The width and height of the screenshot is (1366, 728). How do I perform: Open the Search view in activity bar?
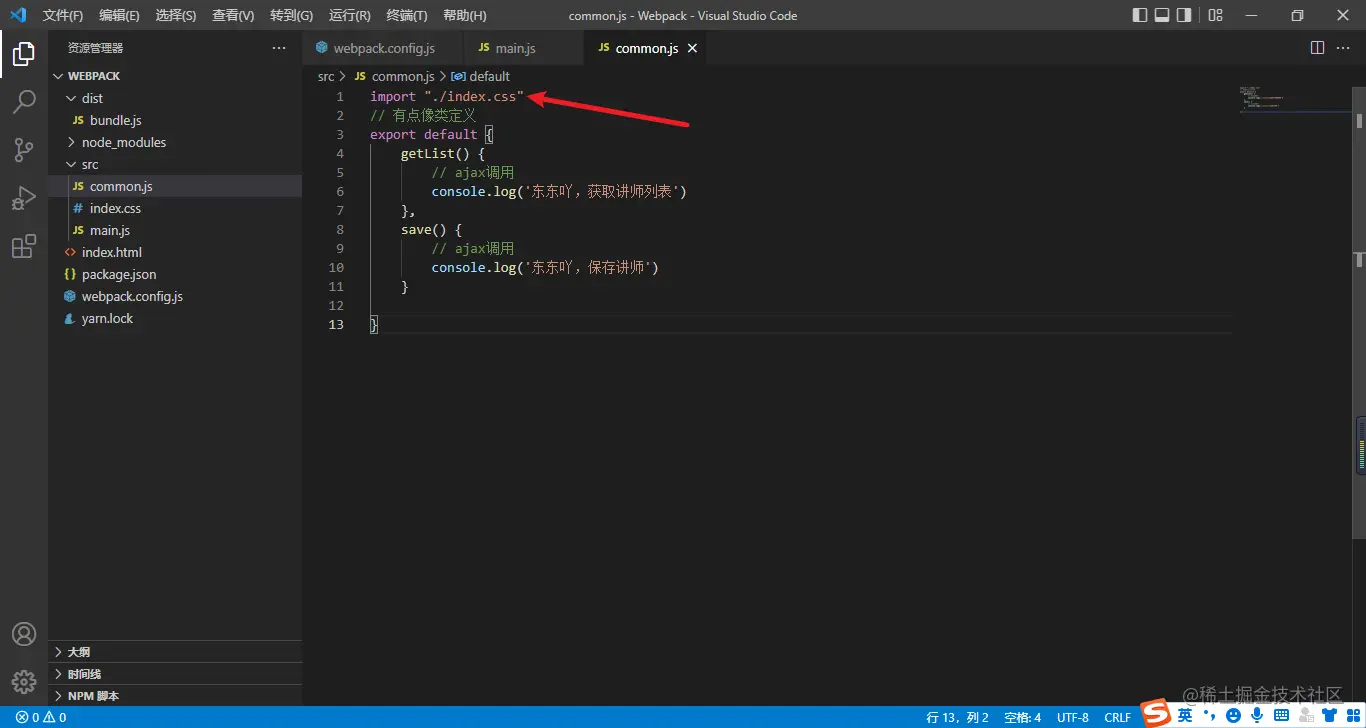click(x=24, y=102)
